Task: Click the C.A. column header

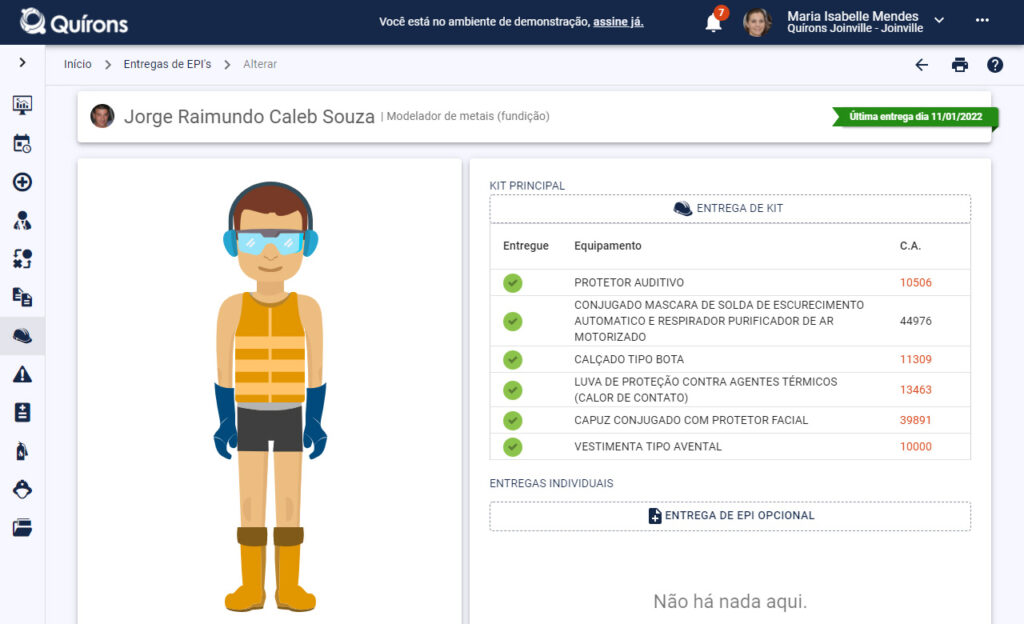Action: (910, 246)
